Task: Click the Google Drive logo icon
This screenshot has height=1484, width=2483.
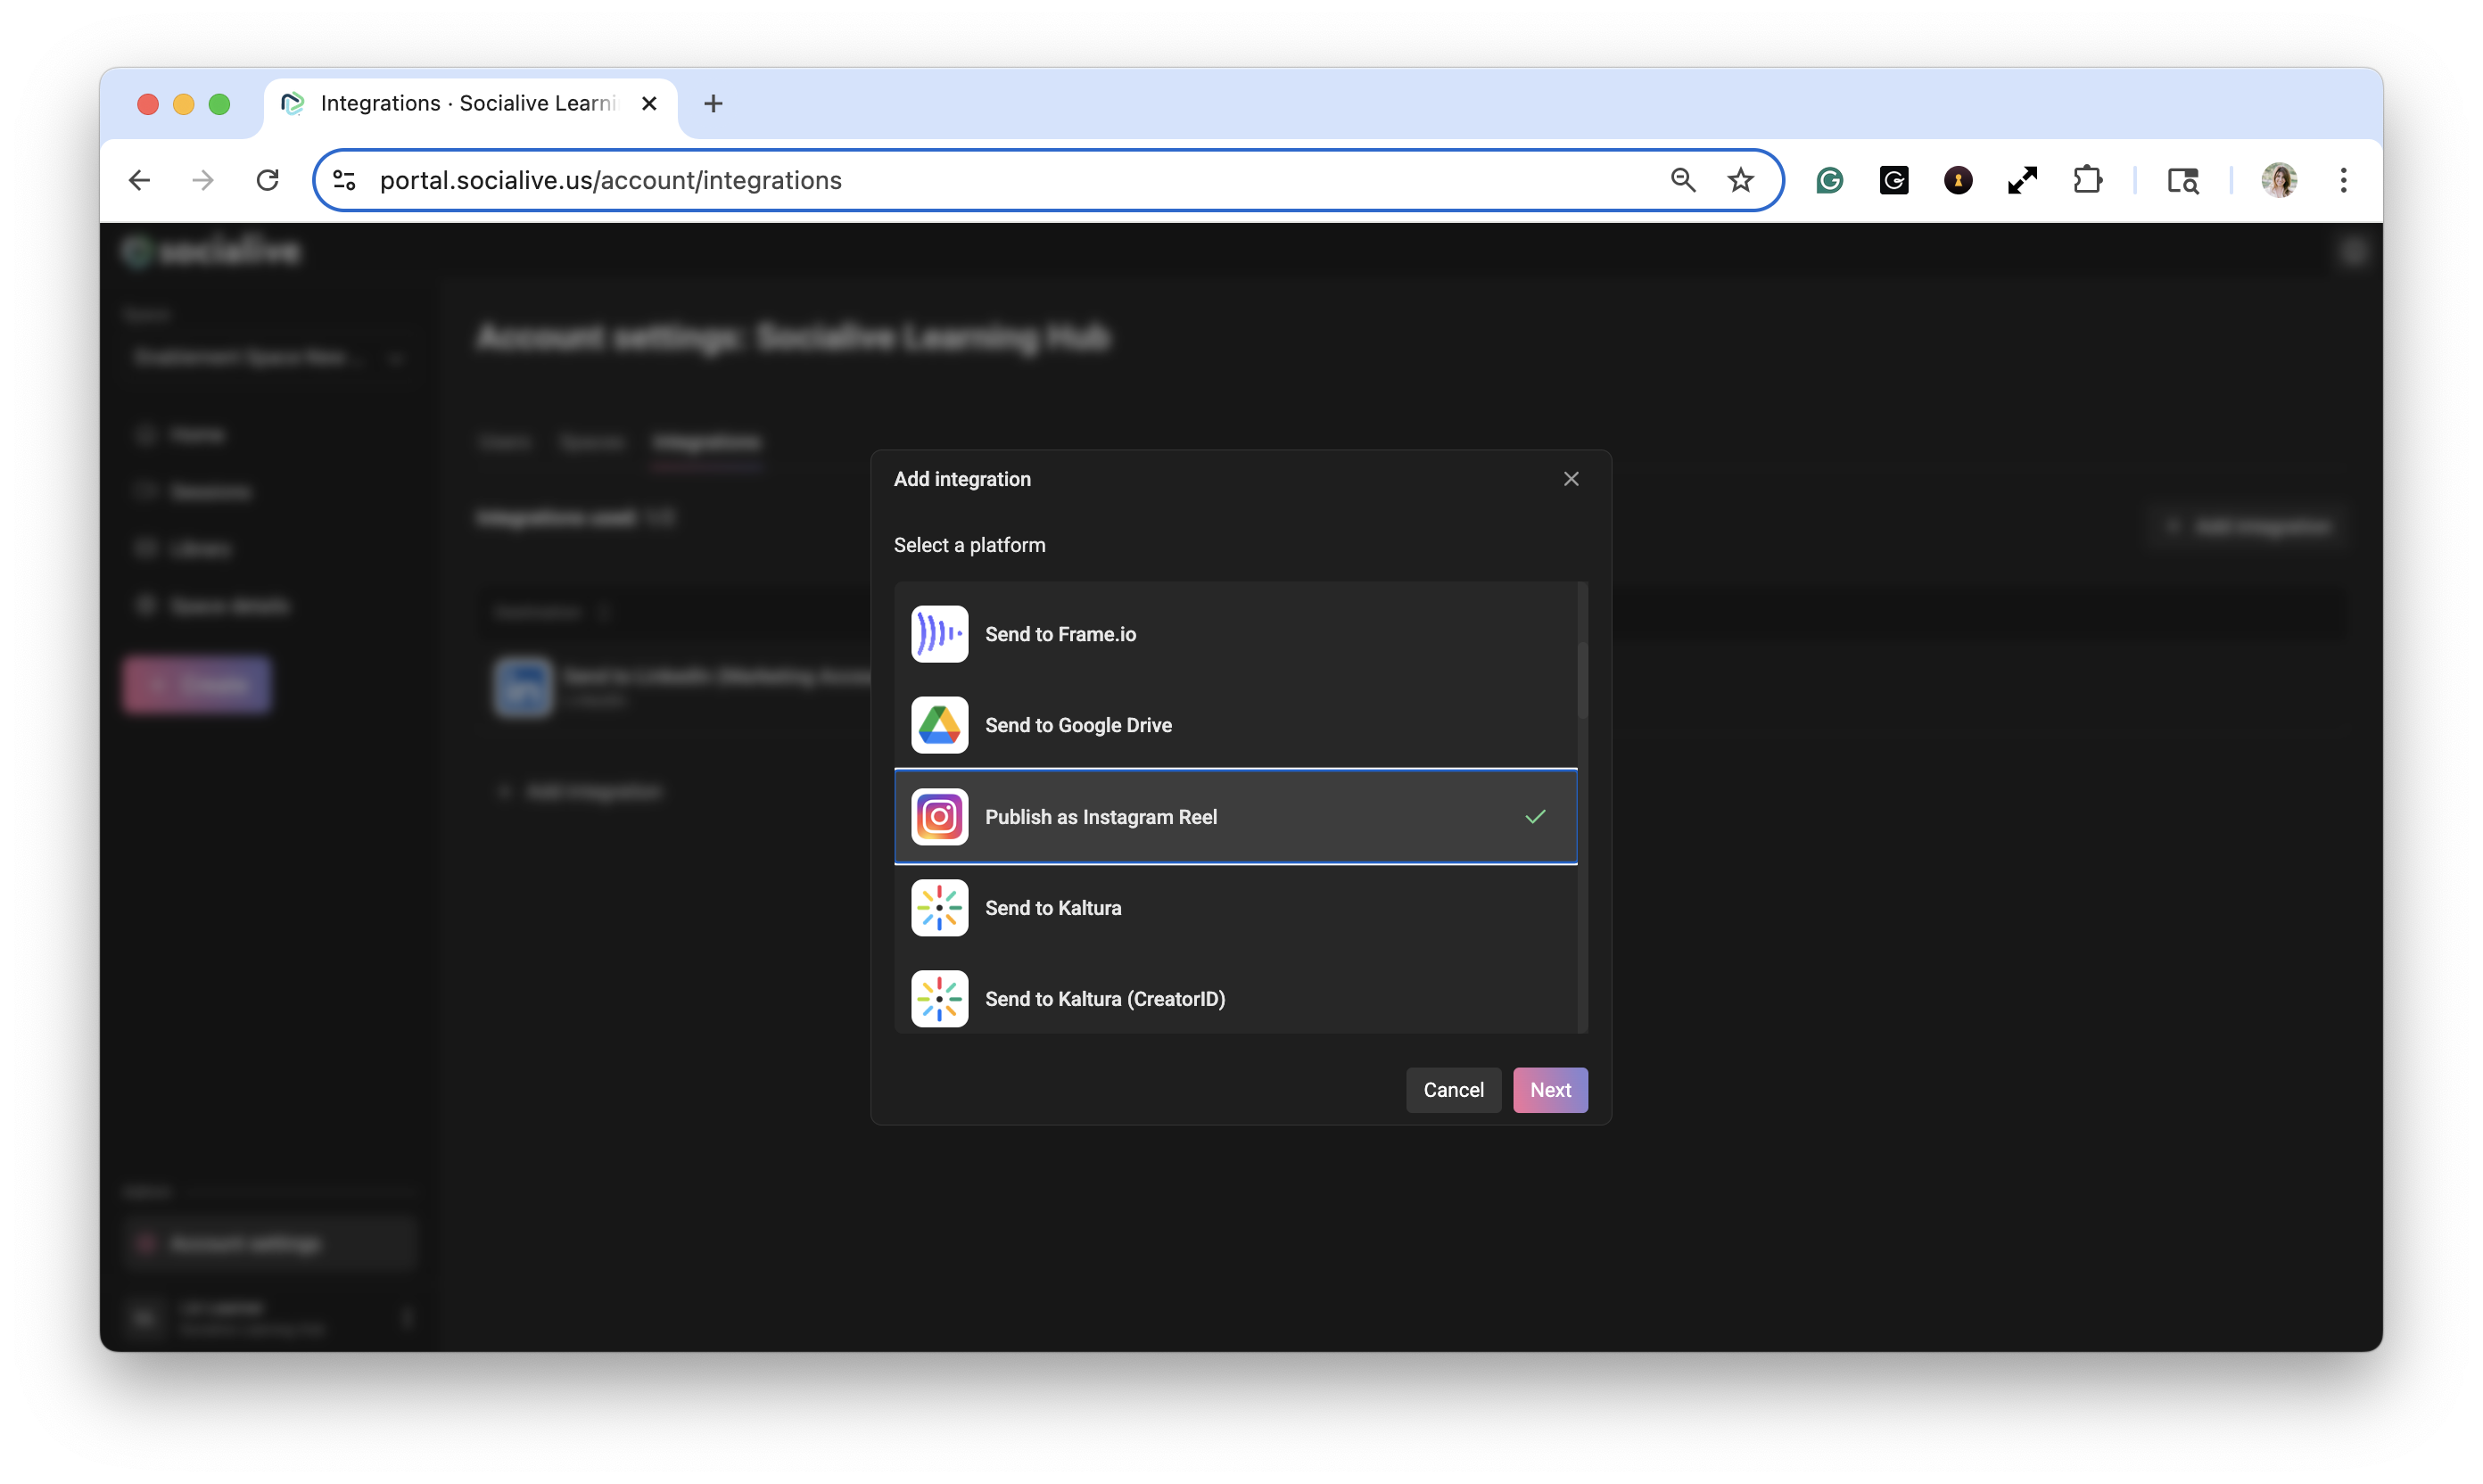Action: coord(939,725)
